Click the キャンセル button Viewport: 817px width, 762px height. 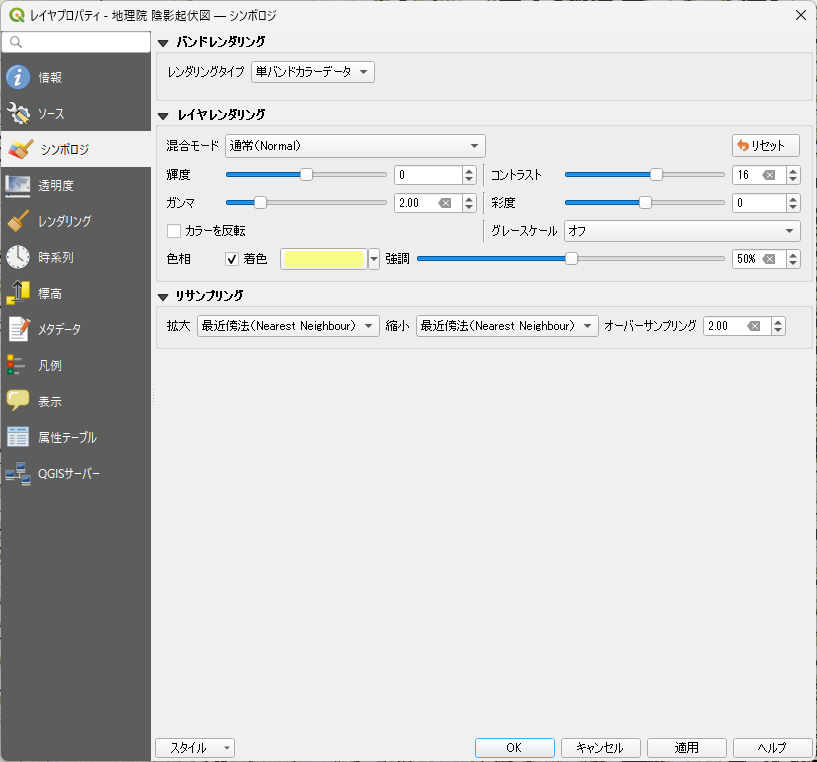pos(600,748)
